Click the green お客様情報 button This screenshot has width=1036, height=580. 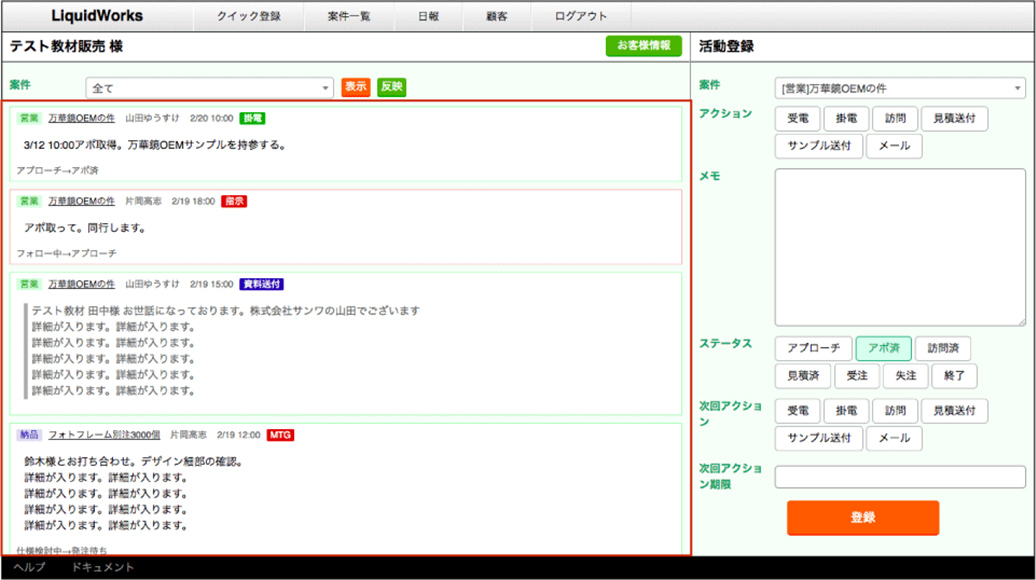(x=643, y=46)
